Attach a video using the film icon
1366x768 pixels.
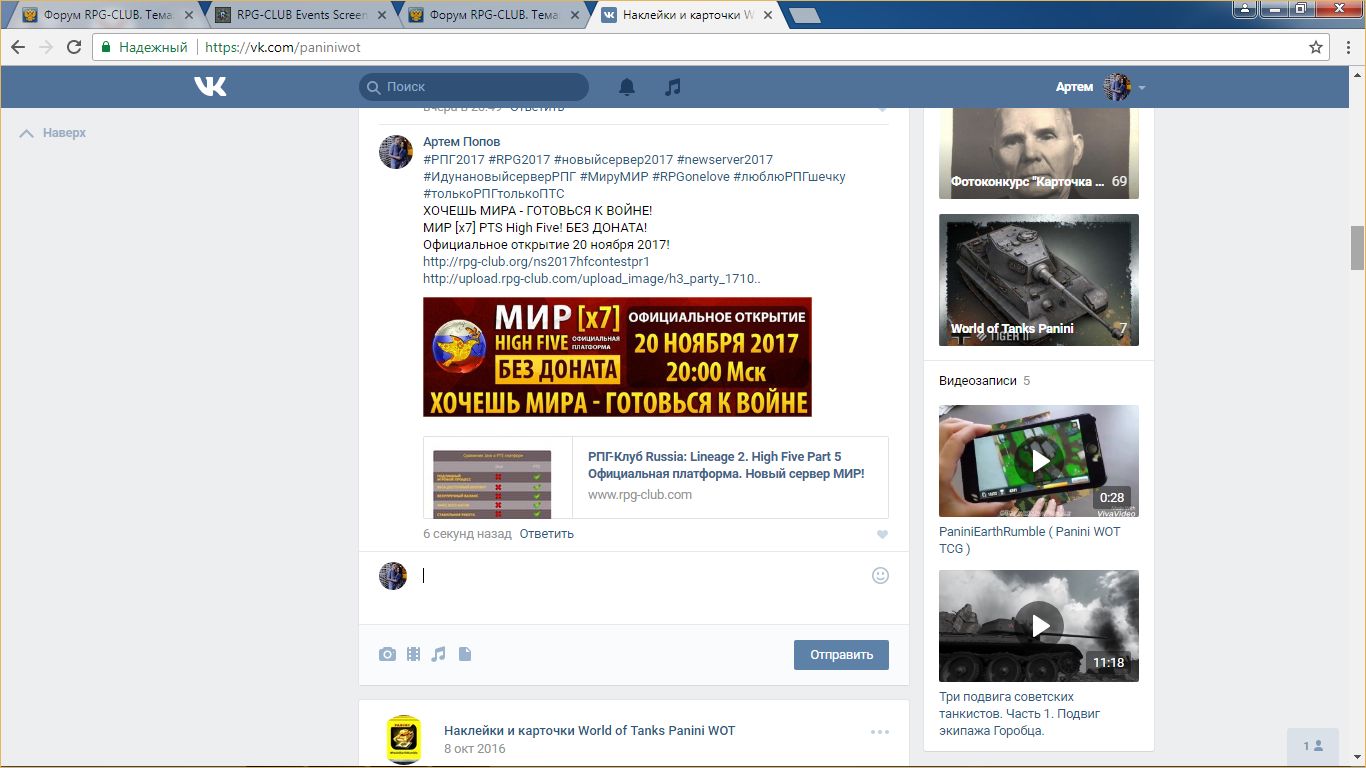click(413, 654)
